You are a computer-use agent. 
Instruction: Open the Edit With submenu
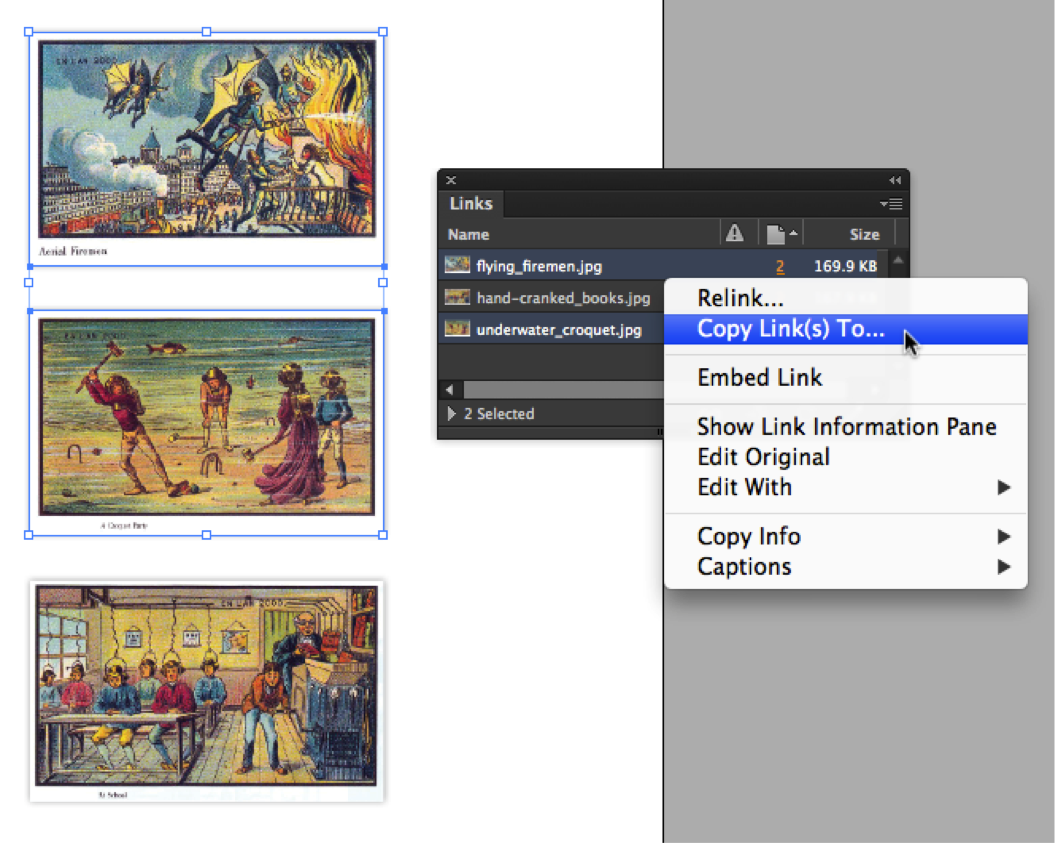(x=845, y=486)
